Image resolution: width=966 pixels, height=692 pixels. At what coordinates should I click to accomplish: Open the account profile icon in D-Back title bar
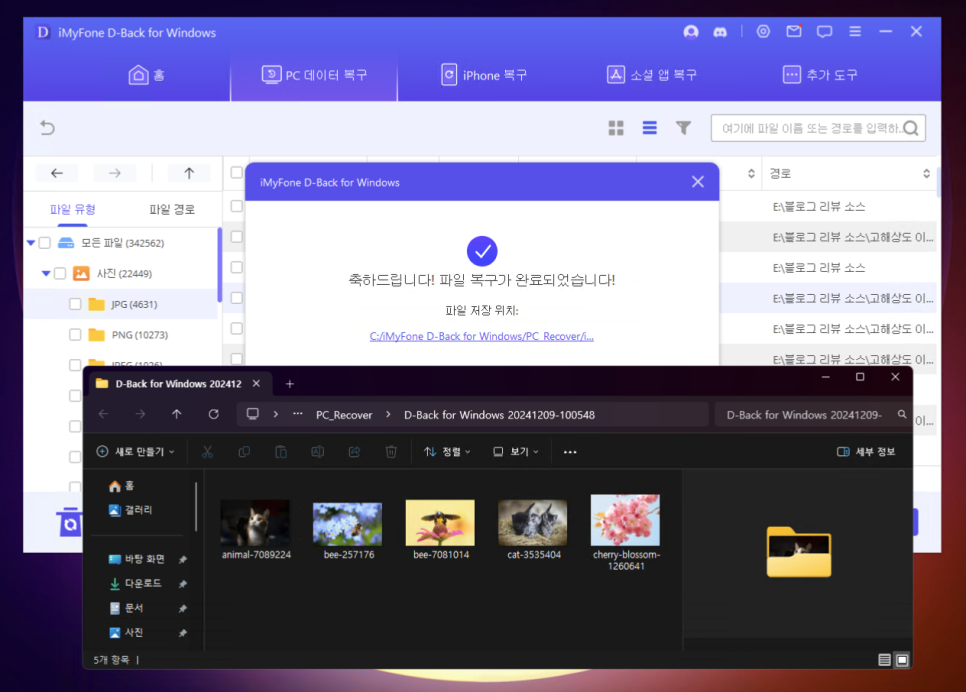point(691,32)
